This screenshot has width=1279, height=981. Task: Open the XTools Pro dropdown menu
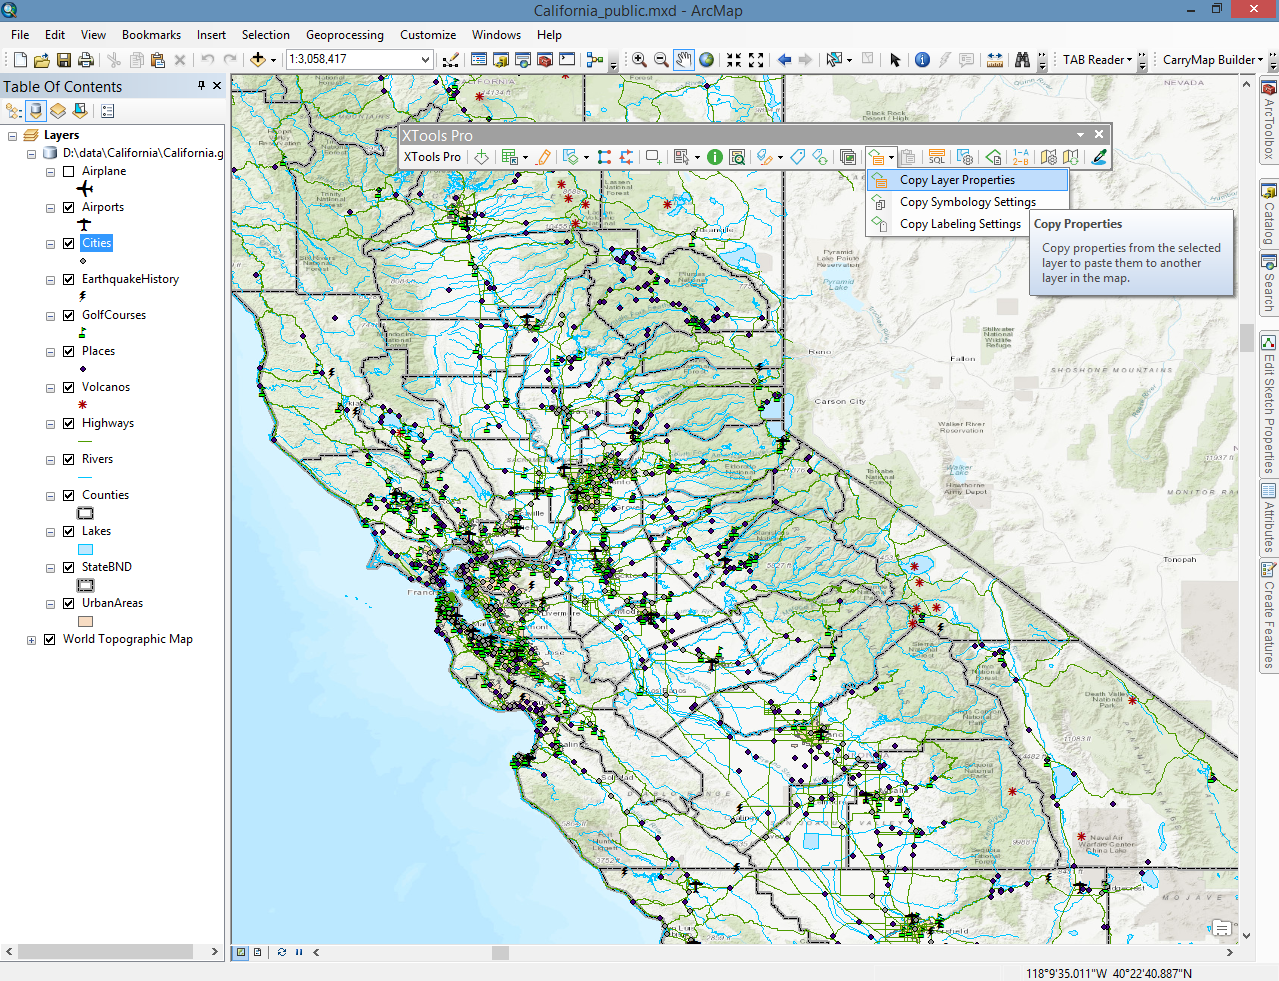pos(432,157)
